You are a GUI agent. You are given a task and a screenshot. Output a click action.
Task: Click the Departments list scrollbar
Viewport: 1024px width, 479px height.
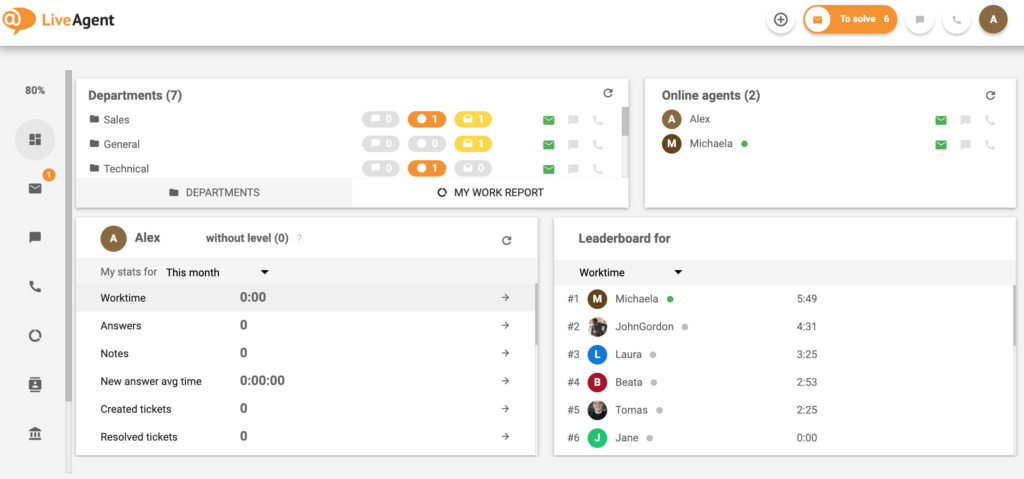click(x=625, y=122)
